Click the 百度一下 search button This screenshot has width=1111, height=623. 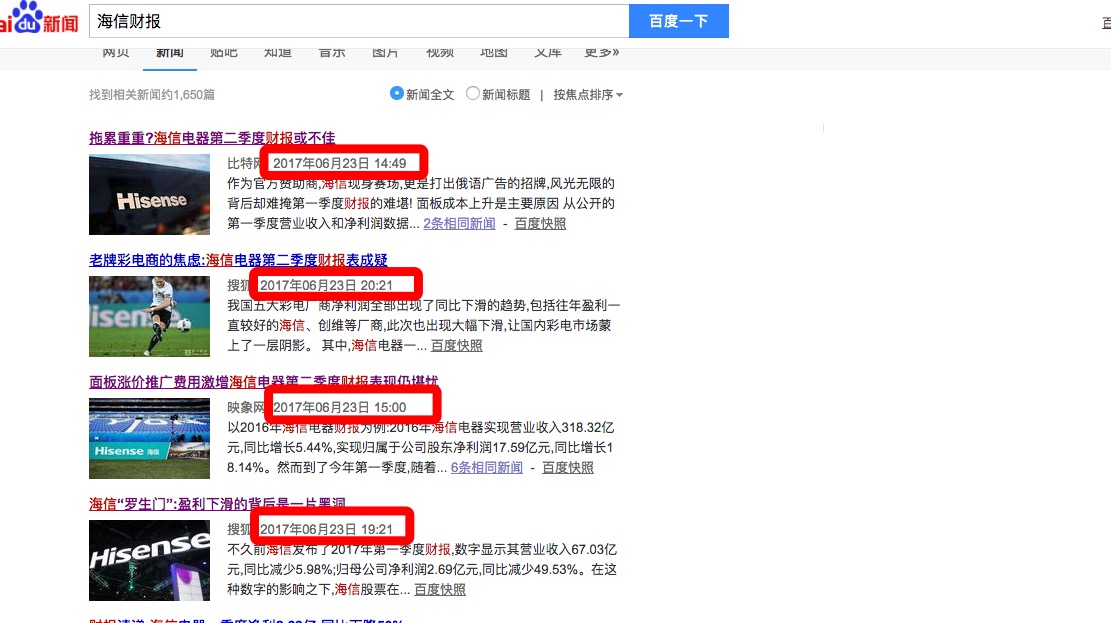(x=678, y=21)
